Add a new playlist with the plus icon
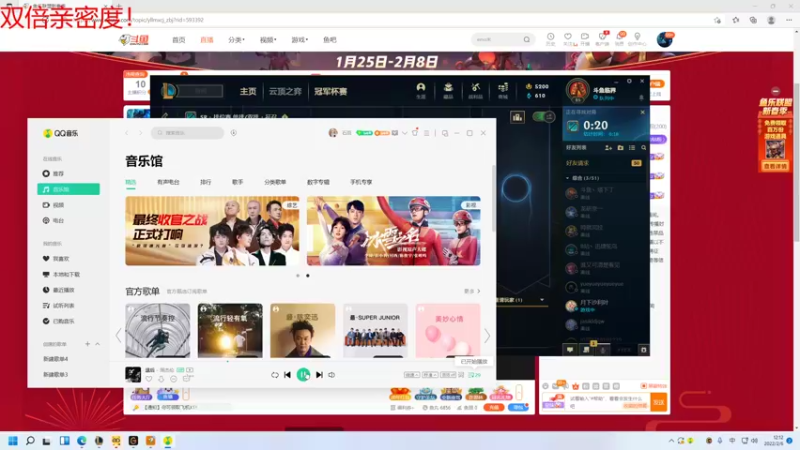 [87, 344]
